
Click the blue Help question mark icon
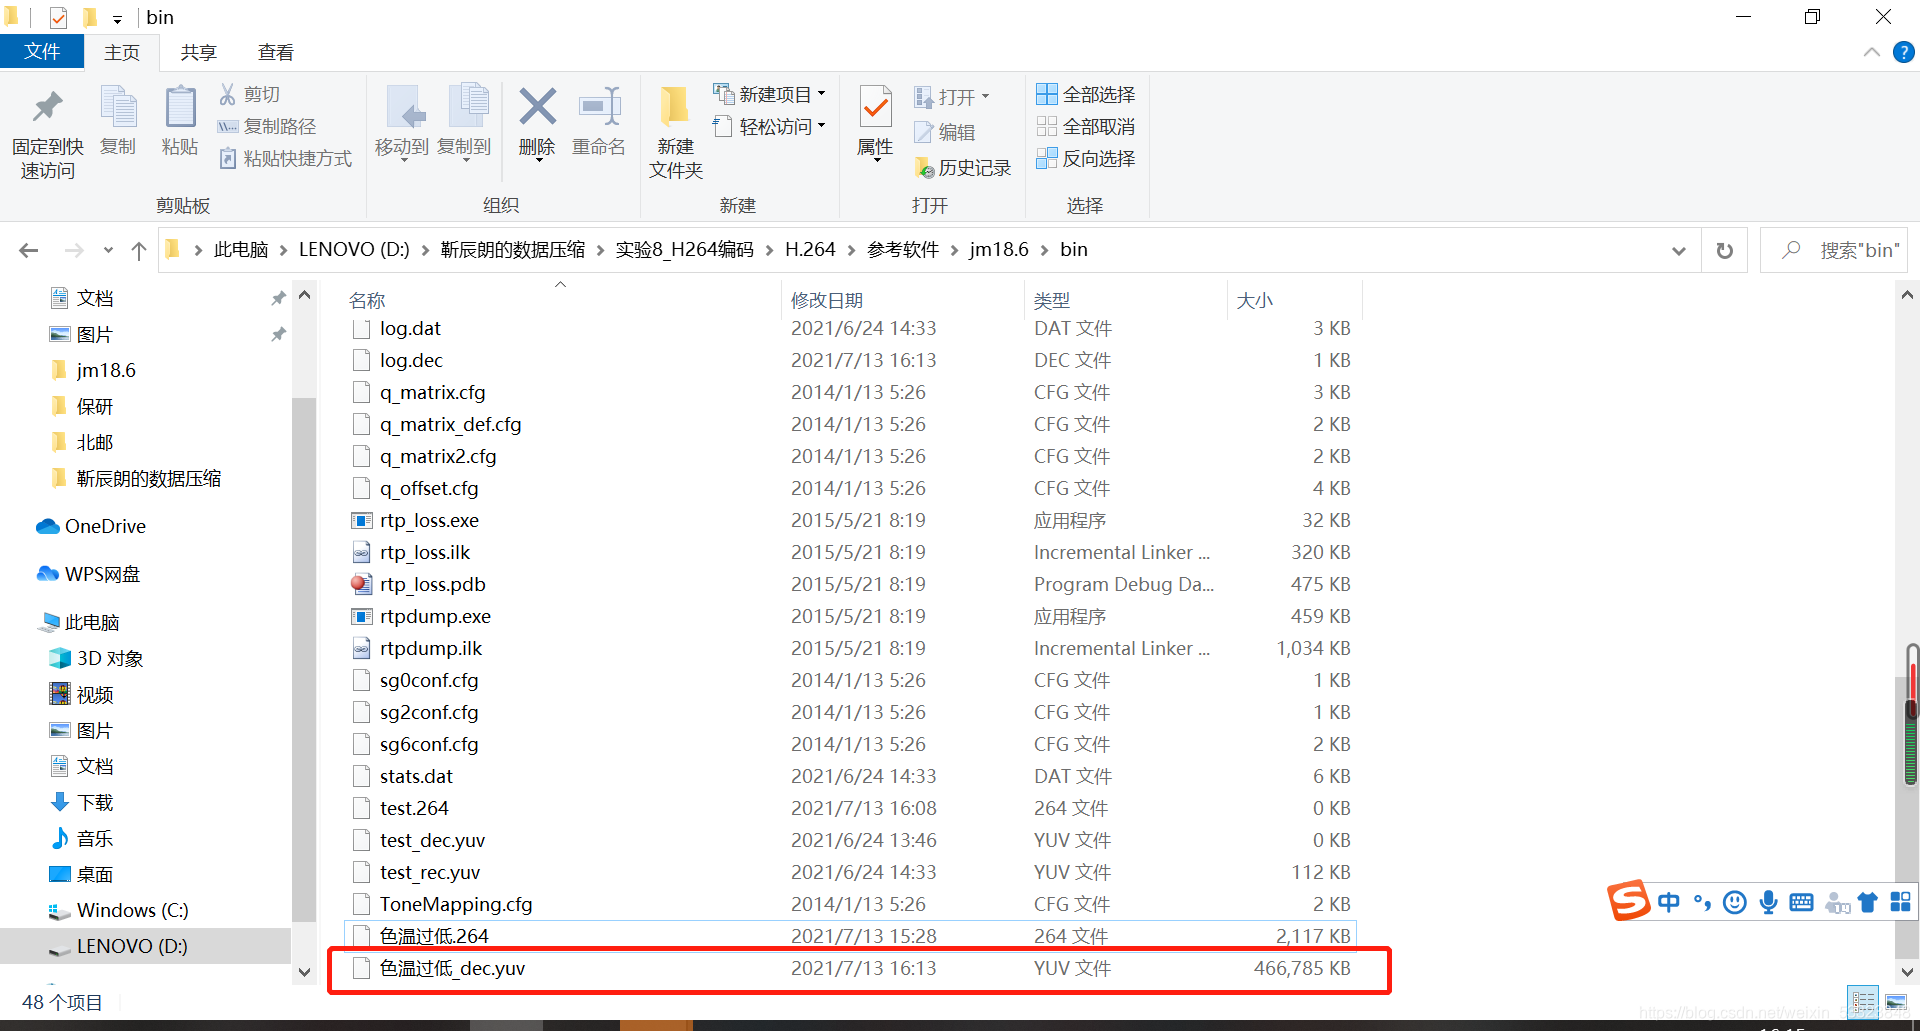coord(1903,52)
